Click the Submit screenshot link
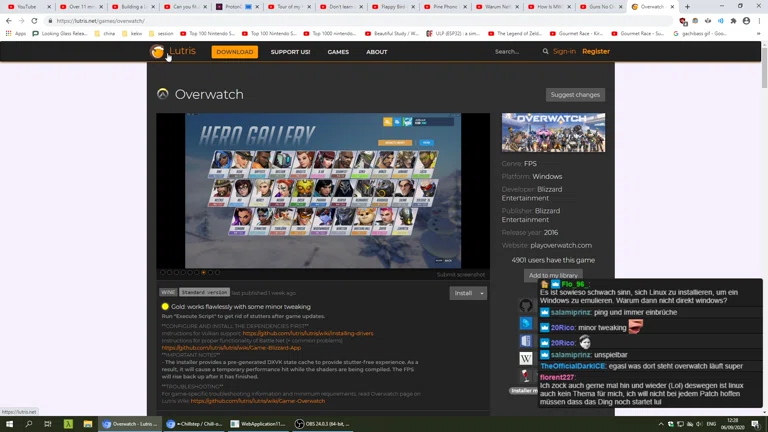This screenshot has width=768, height=432. pyautogui.click(x=461, y=274)
